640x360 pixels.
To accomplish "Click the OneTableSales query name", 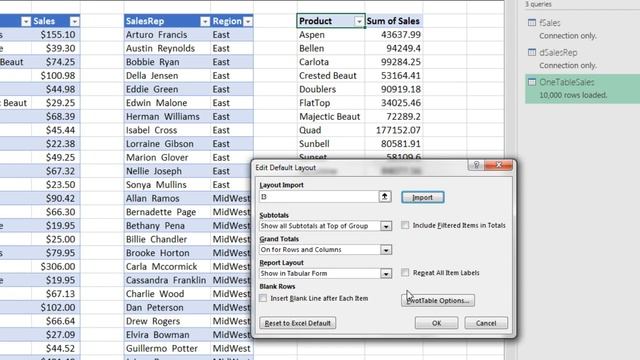I will click(x=567, y=82).
